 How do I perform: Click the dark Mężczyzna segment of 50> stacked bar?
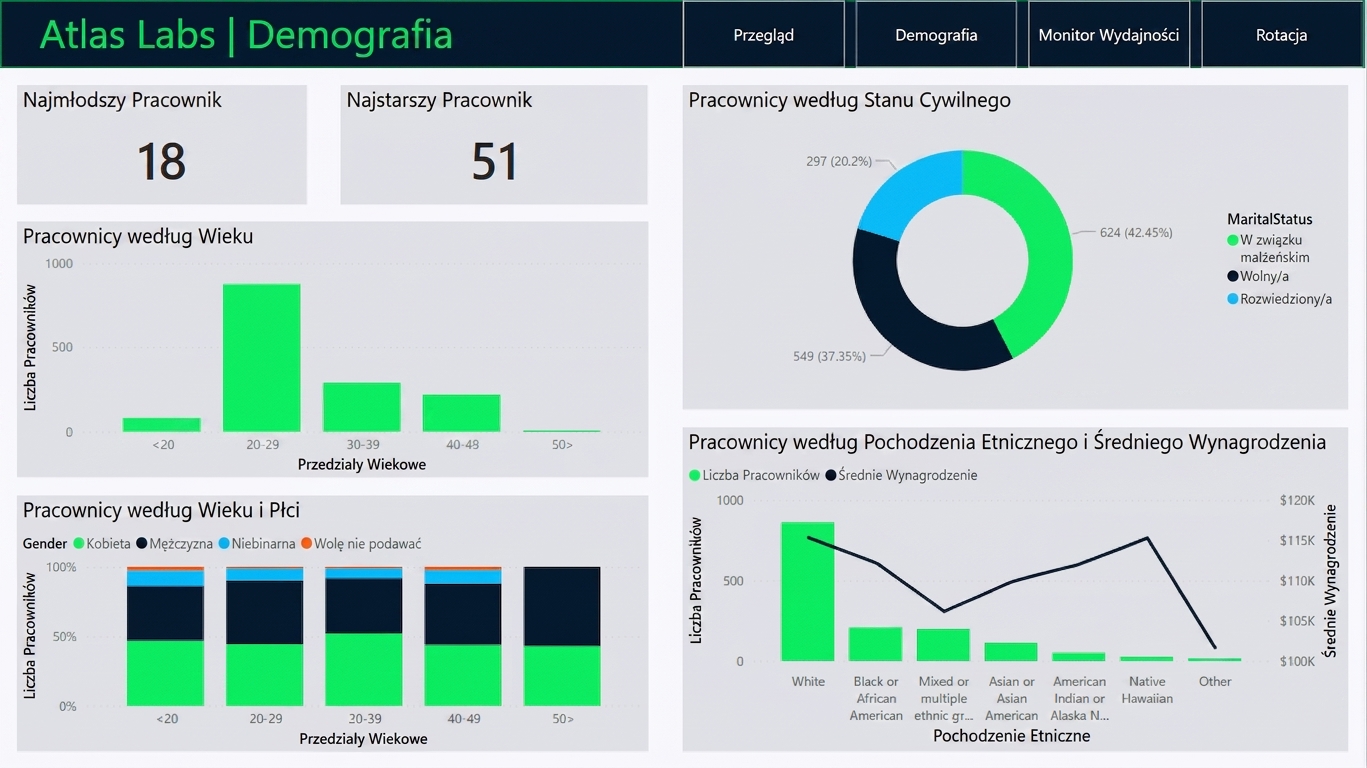(x=562, y=607)
